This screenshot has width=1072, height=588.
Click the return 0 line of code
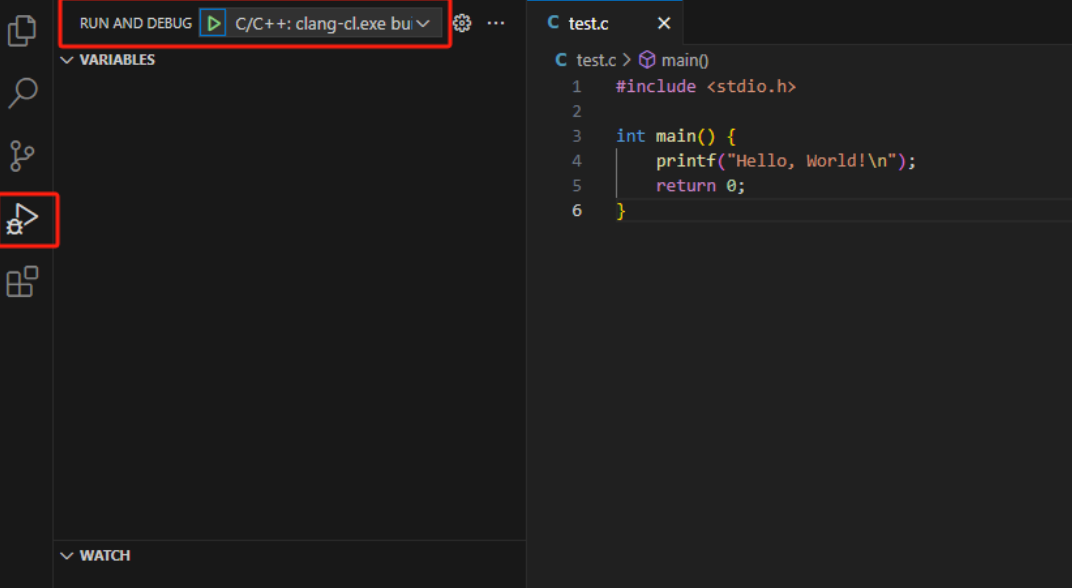point(700,186)
